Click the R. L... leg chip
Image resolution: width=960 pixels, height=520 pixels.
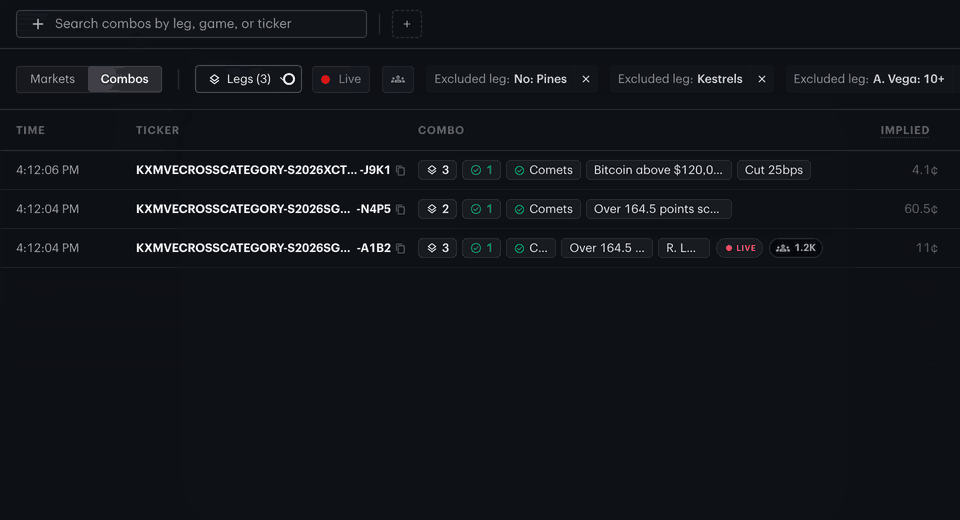pos(683,247)
